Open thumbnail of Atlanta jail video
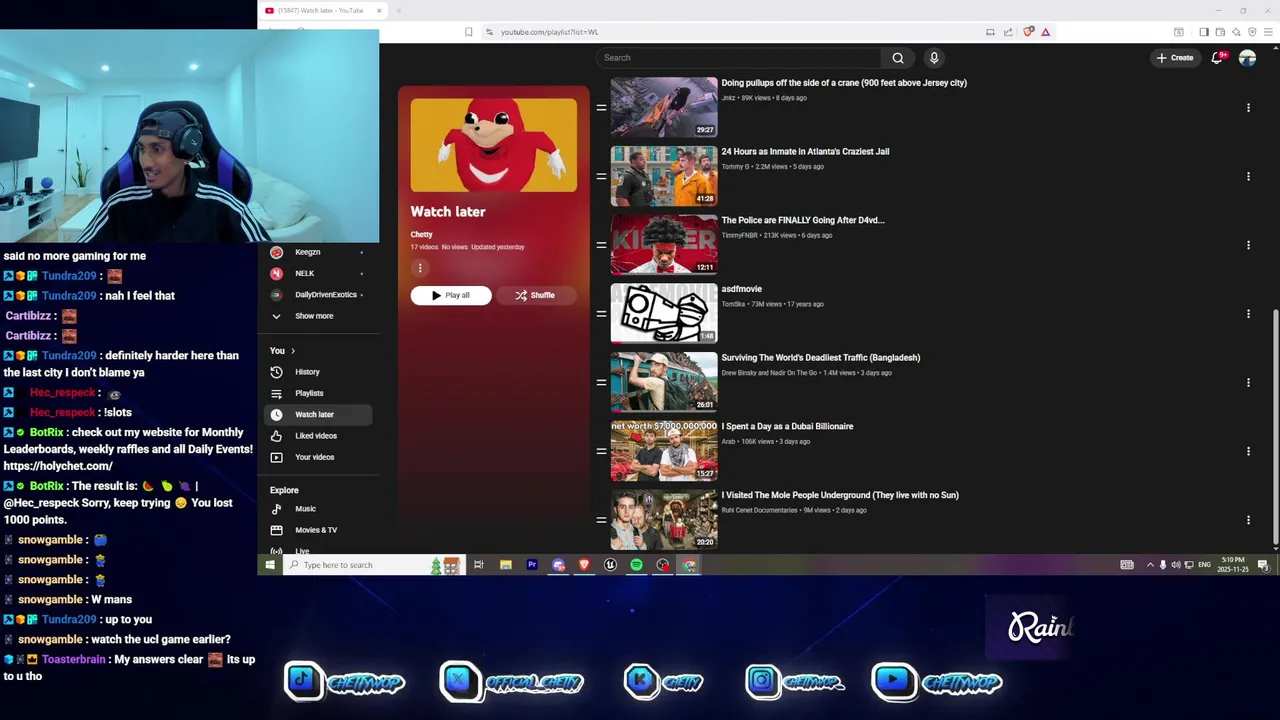 click(x=664, y=176)
